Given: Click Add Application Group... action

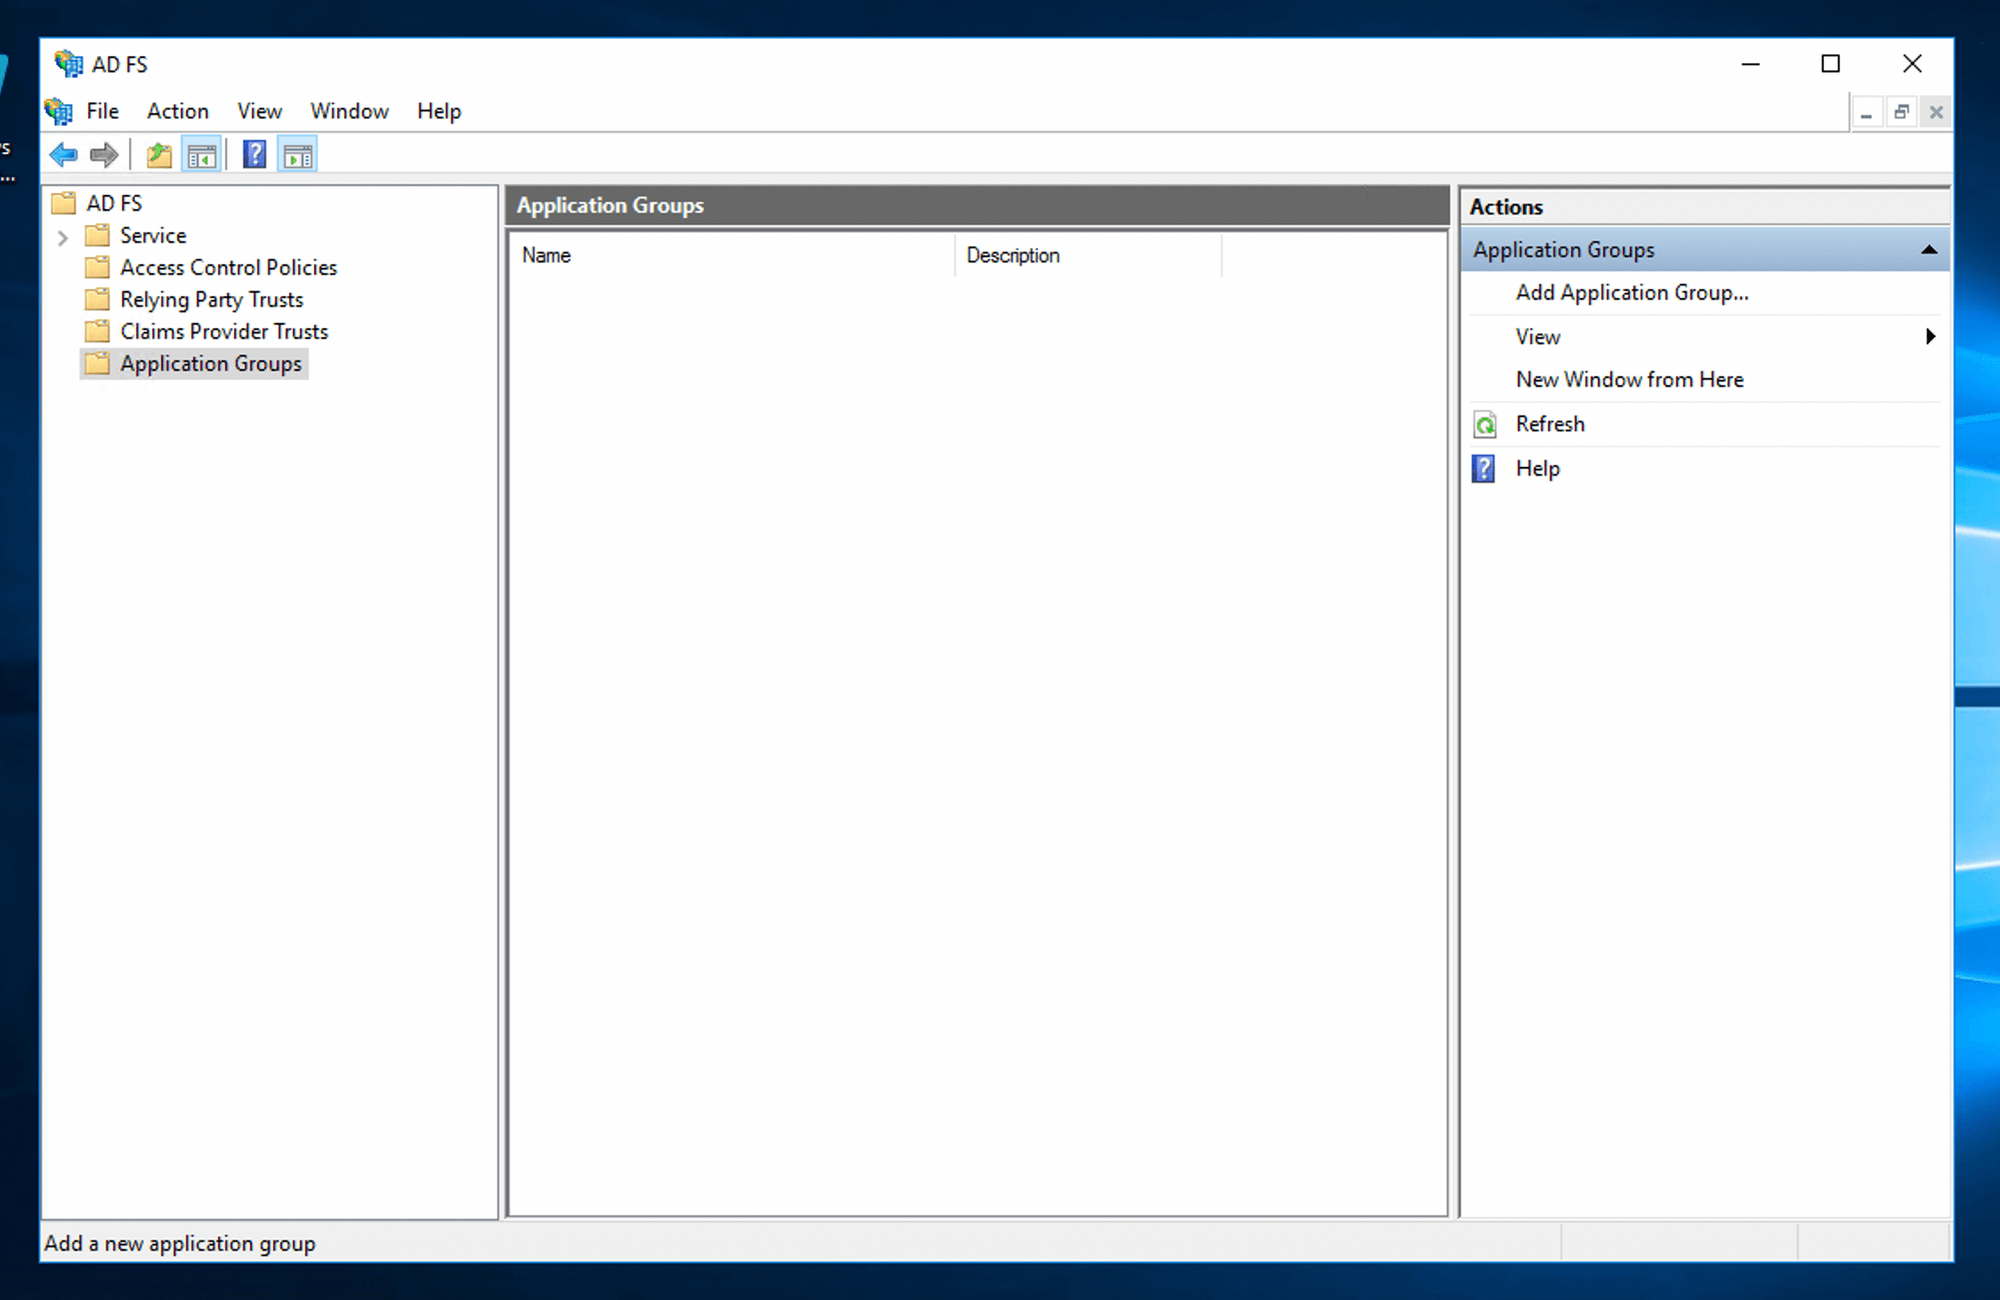Looking at the screenshot, I should 1631,293.
